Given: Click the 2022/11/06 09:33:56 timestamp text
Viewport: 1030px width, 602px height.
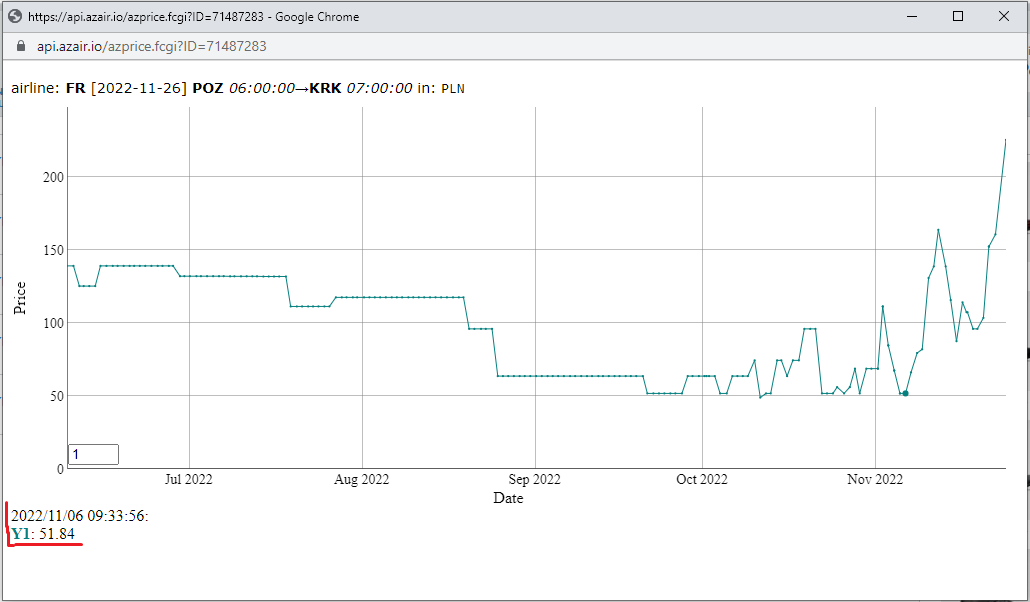Looking at the screenshot, I should tap(79, 516).
